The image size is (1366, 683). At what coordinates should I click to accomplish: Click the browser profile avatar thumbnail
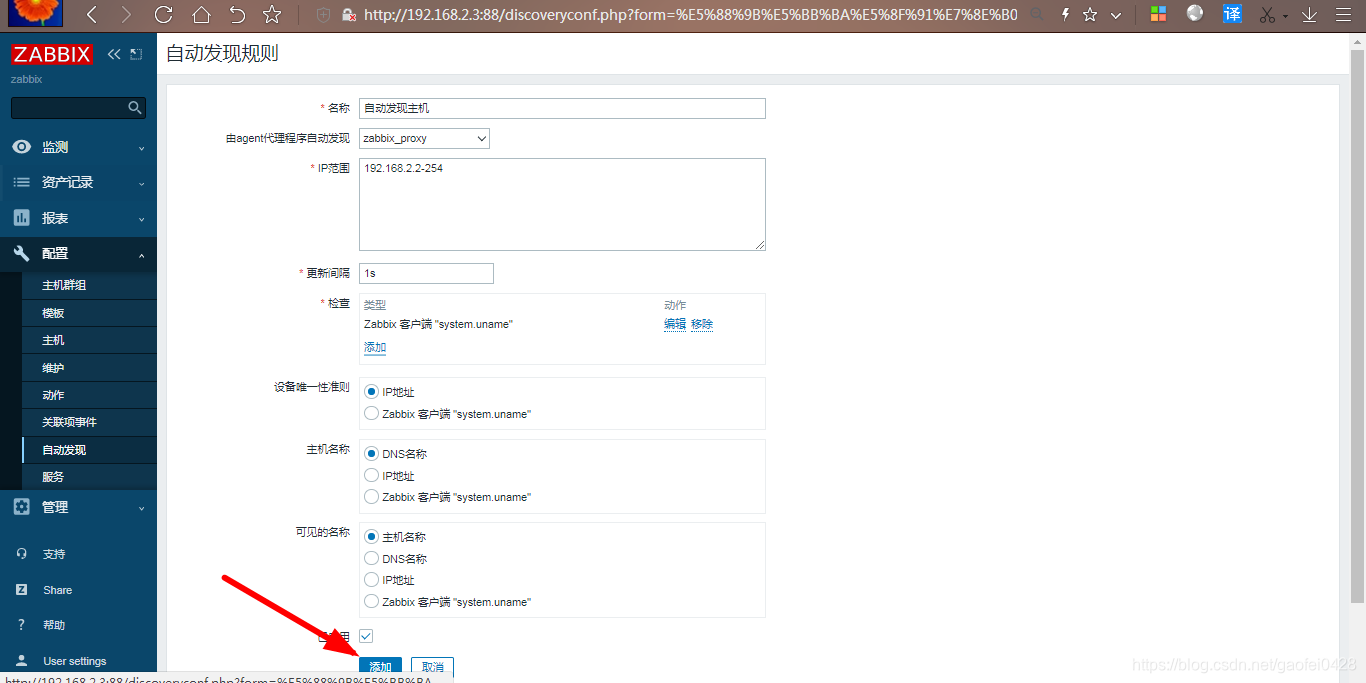[x=35, y=13]
